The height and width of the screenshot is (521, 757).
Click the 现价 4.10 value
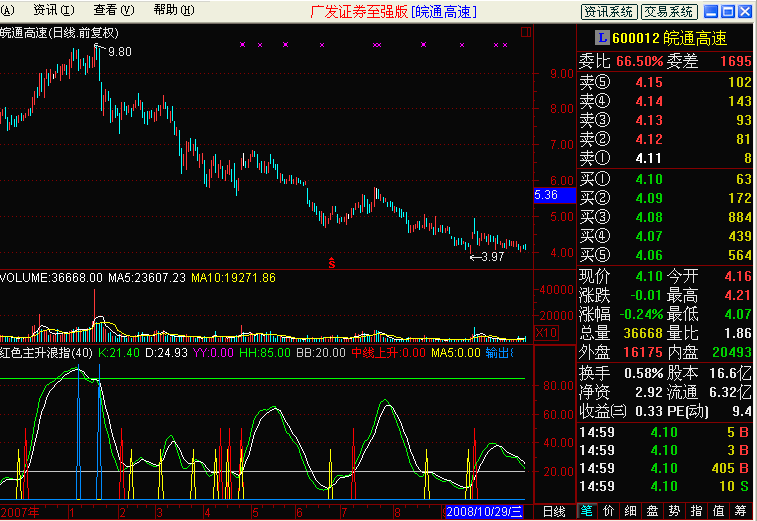649,276
